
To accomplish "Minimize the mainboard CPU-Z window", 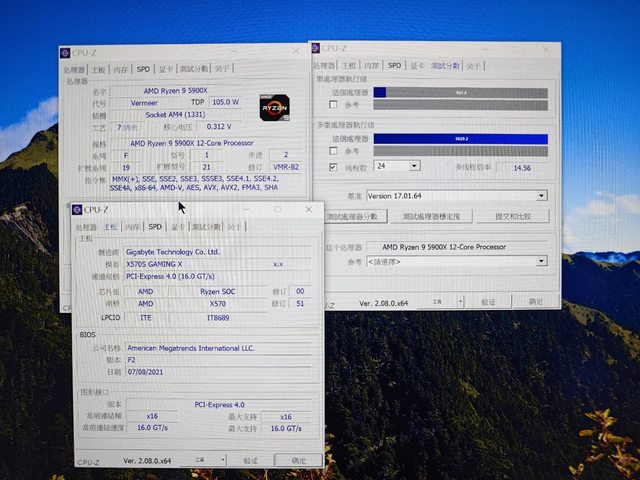I will (249, 210).
